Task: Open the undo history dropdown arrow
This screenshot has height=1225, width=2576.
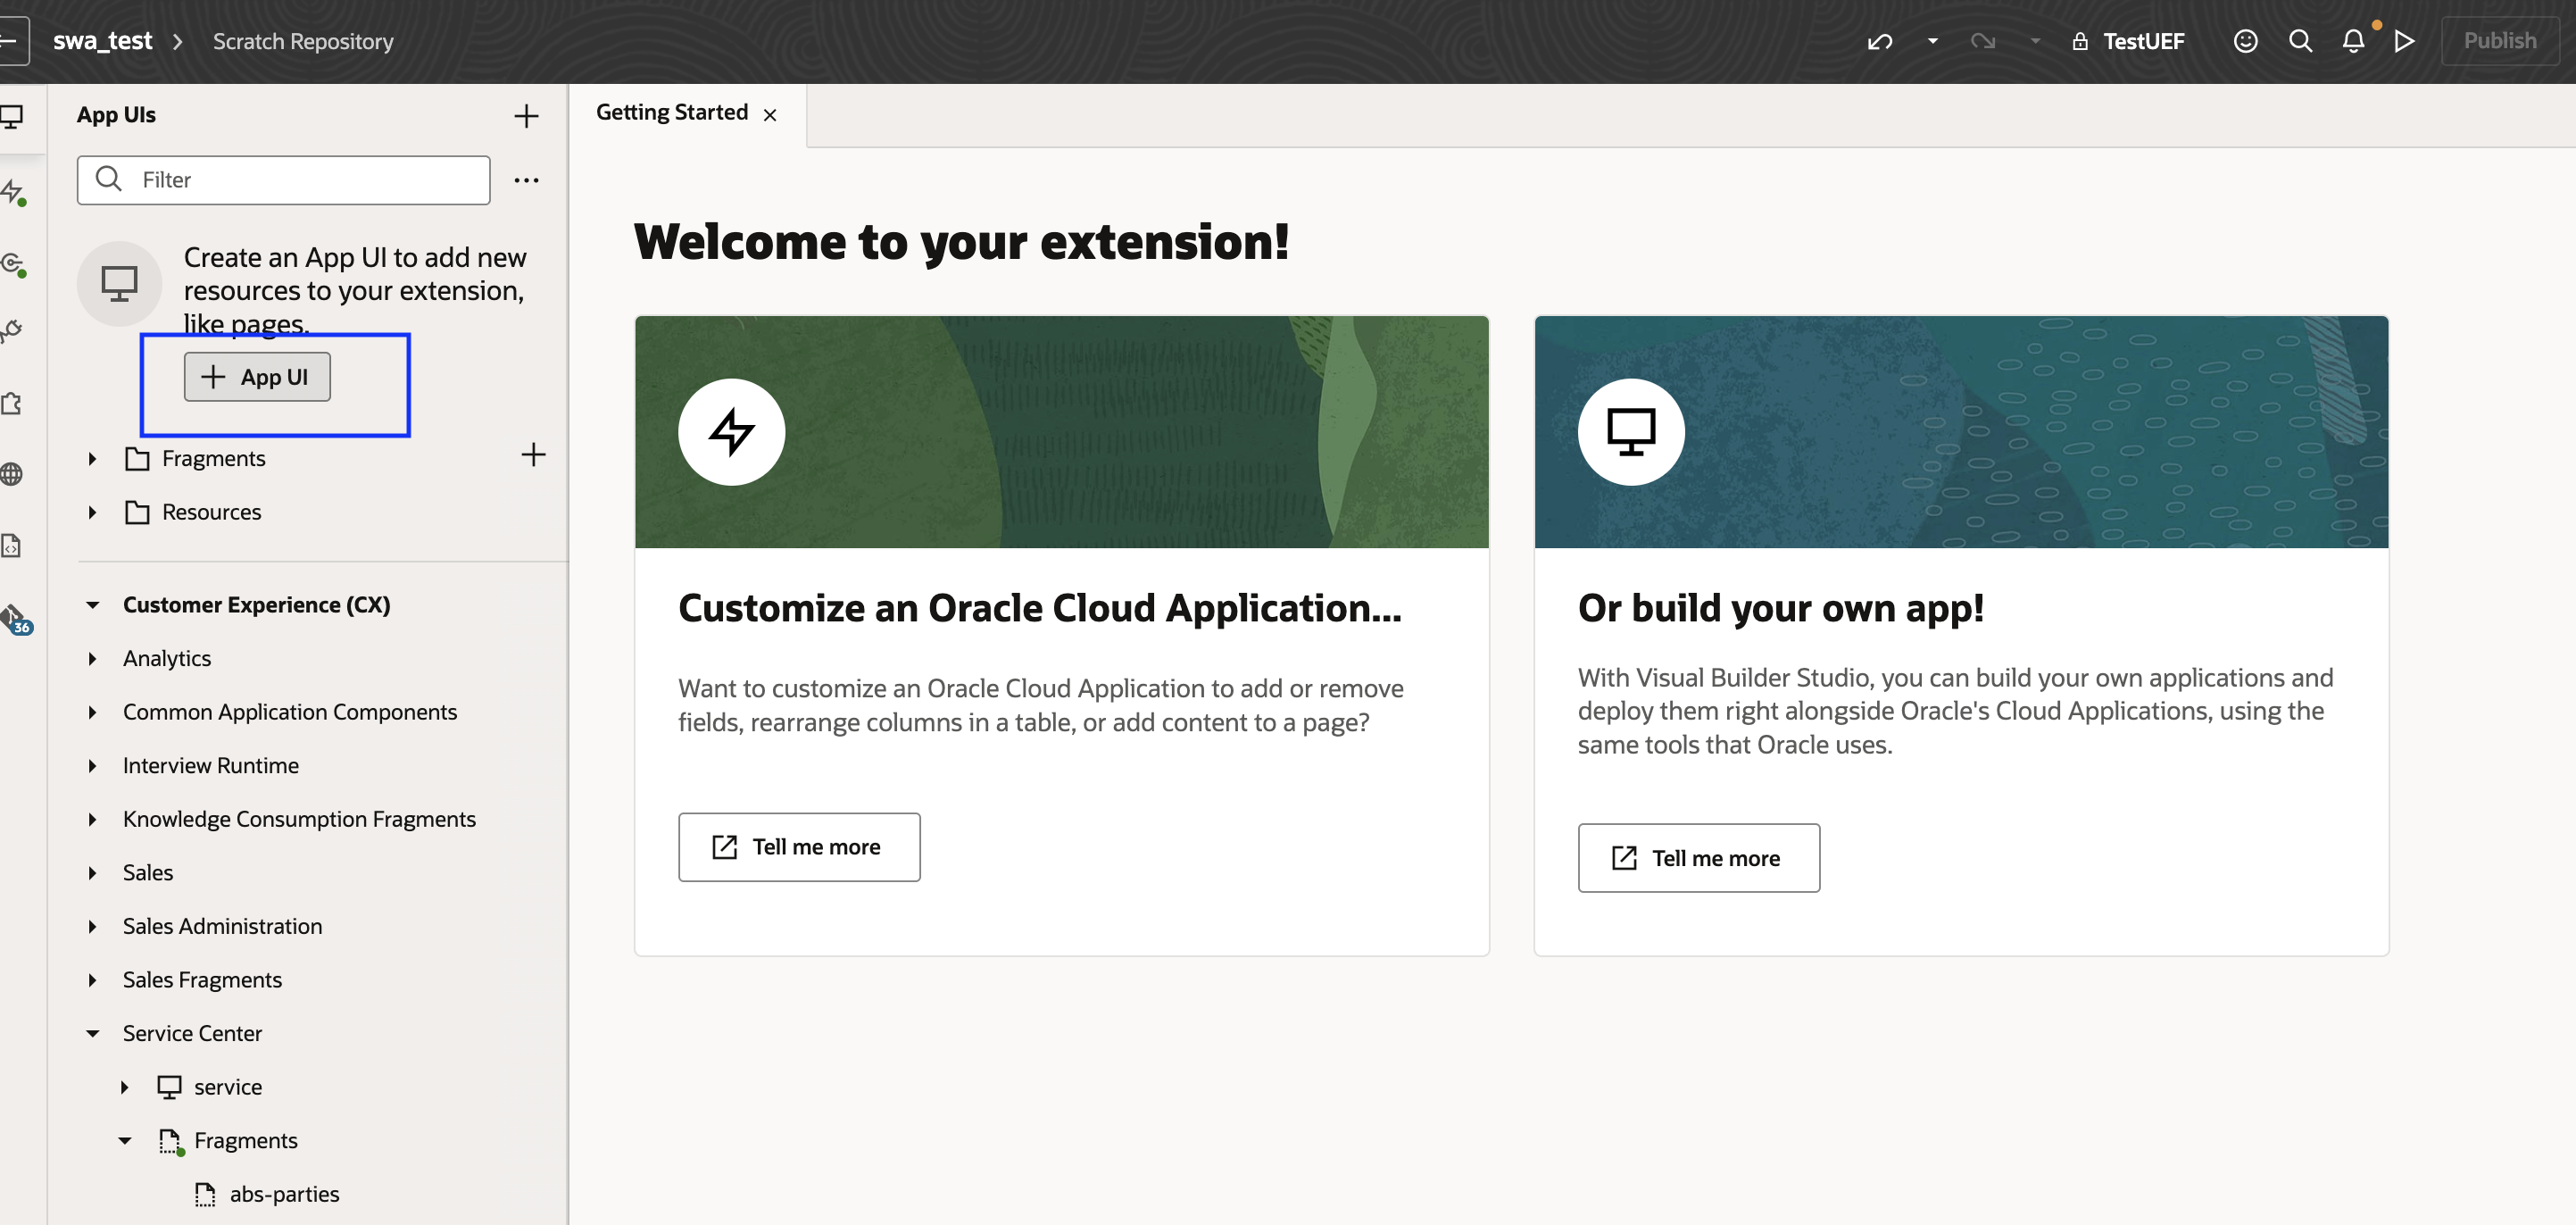Action: point(1932,42)
